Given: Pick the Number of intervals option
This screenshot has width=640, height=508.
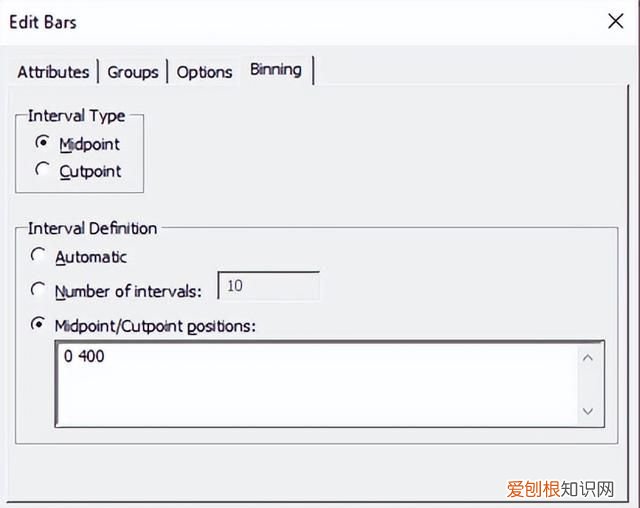Looking at the screenshot, I should 39,290.
